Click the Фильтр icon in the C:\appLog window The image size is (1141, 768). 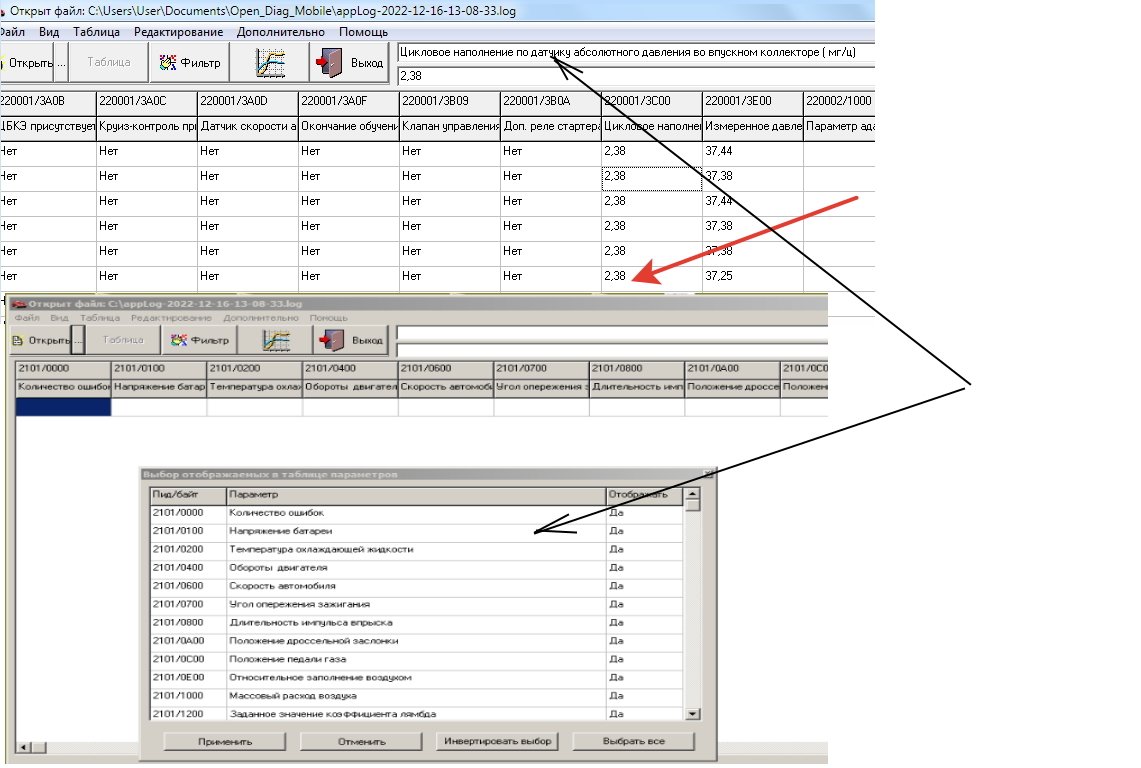coord(200,340)
